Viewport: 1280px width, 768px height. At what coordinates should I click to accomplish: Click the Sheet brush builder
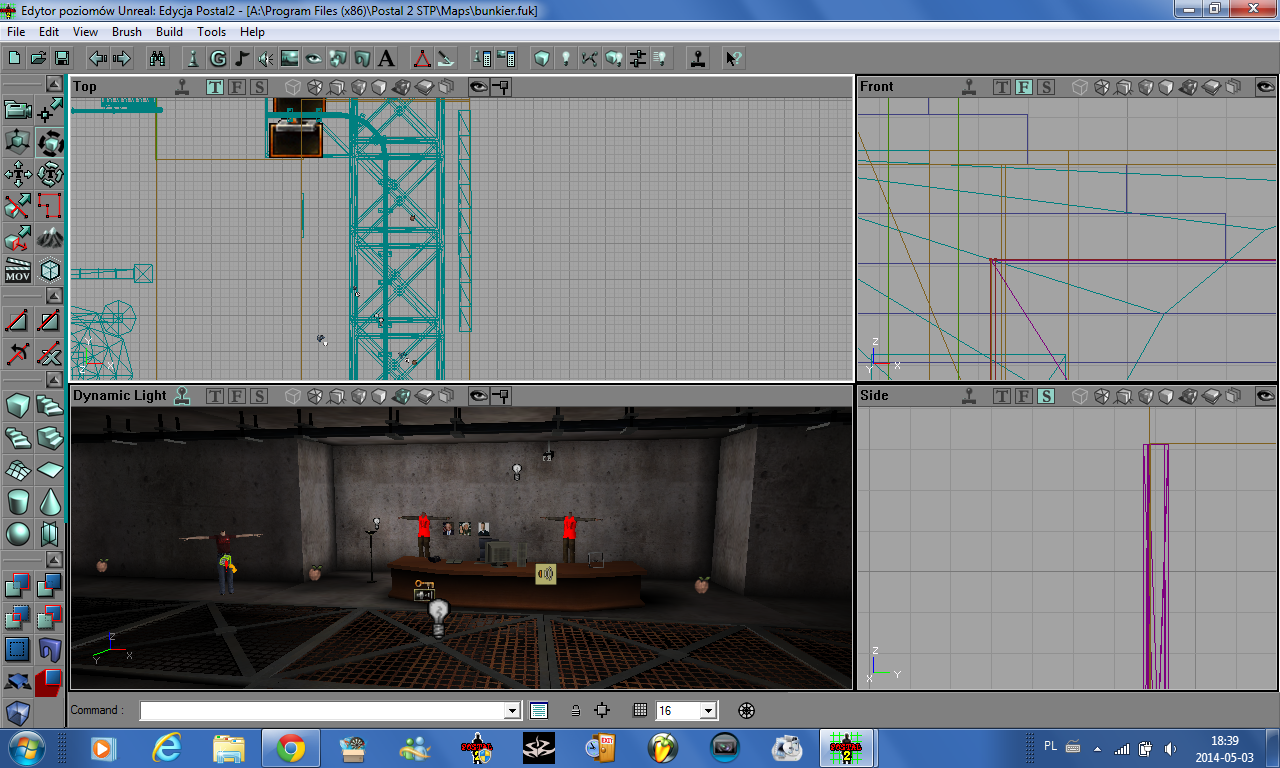[x=49, y=469]
